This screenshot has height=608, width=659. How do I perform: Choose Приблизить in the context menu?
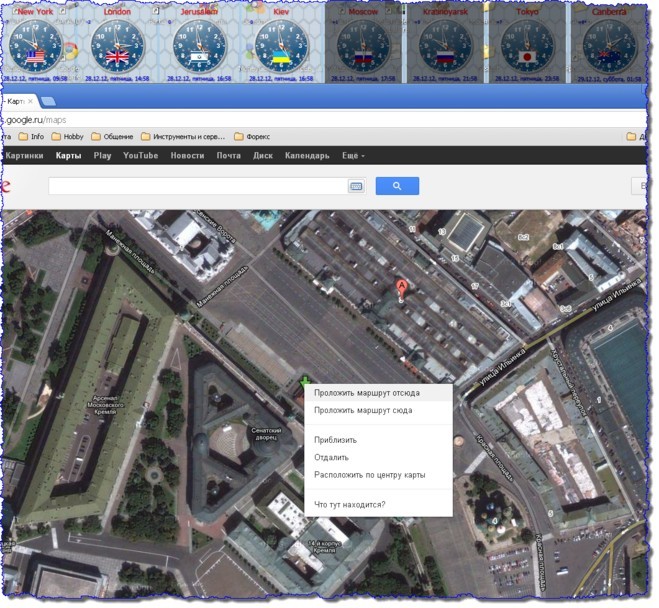pos(335,440)
